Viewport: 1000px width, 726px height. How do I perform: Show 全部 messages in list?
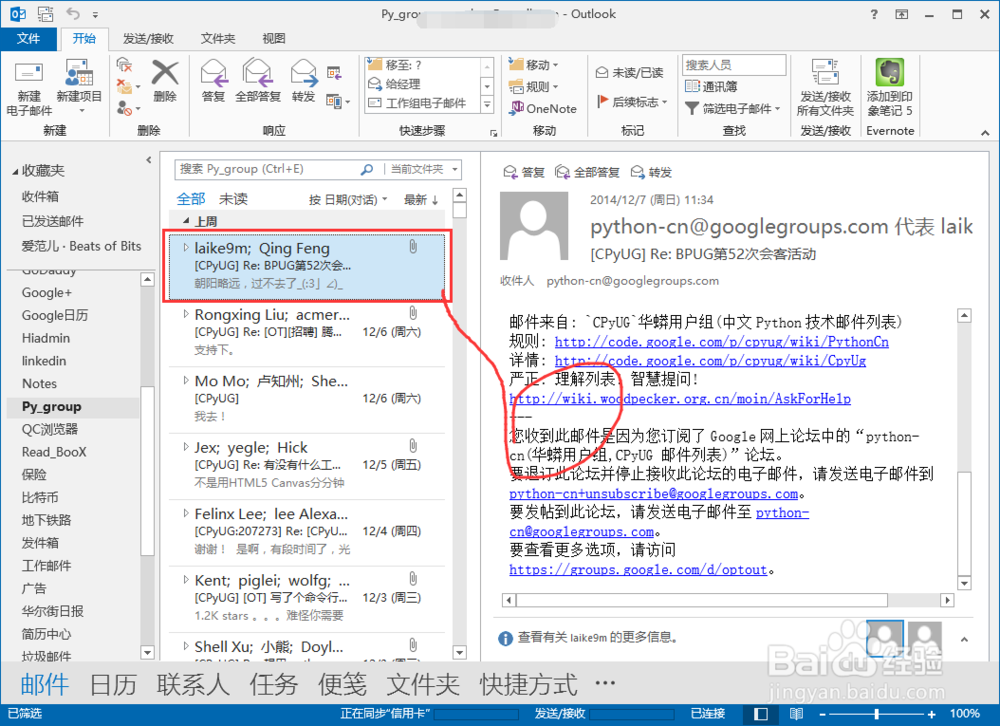(x=191, y=199)
